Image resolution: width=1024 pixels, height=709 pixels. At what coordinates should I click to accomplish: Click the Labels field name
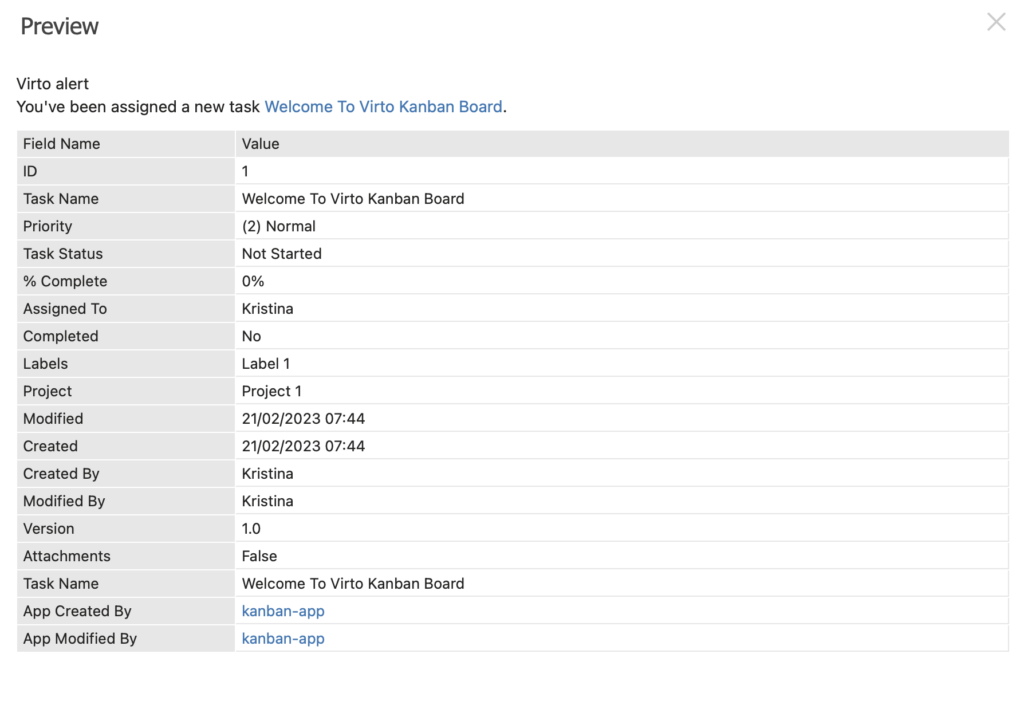tap(45, 363)
